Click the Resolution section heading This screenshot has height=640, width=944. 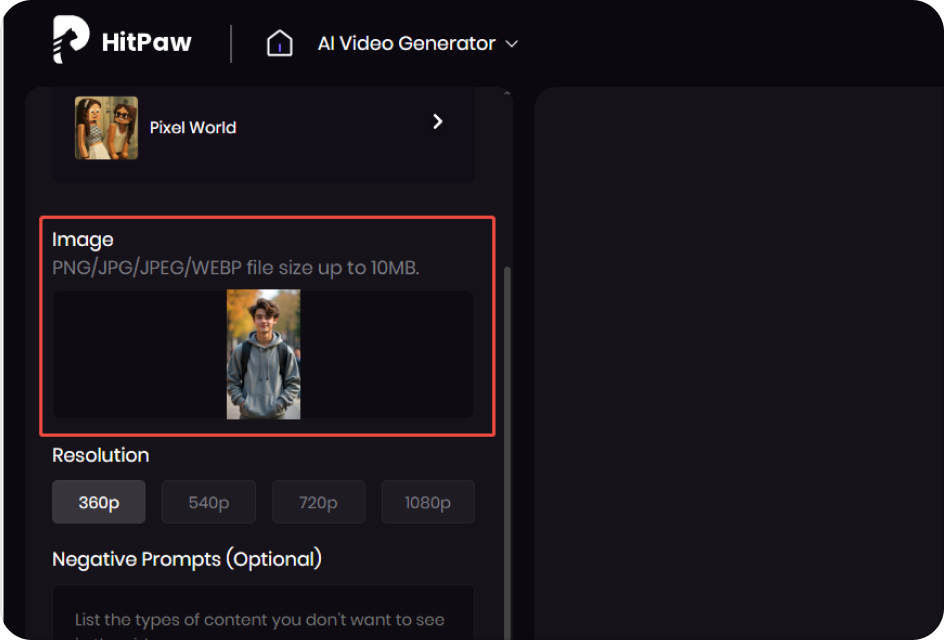click(100, 455)
